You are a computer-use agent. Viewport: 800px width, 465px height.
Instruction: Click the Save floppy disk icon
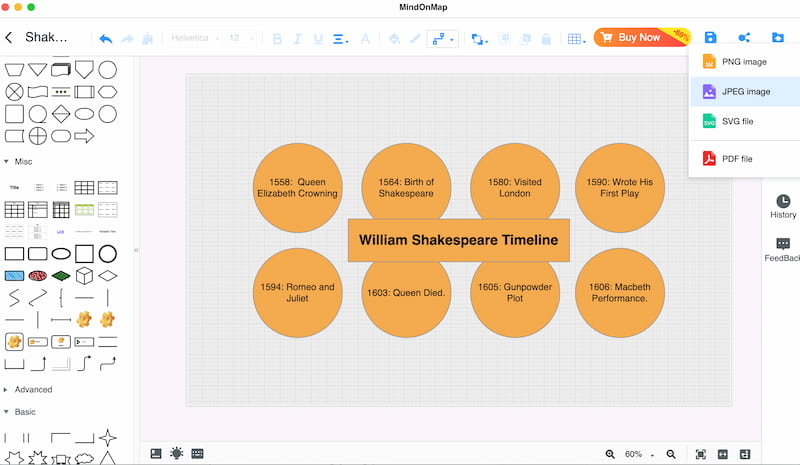(x=710, y=38)
